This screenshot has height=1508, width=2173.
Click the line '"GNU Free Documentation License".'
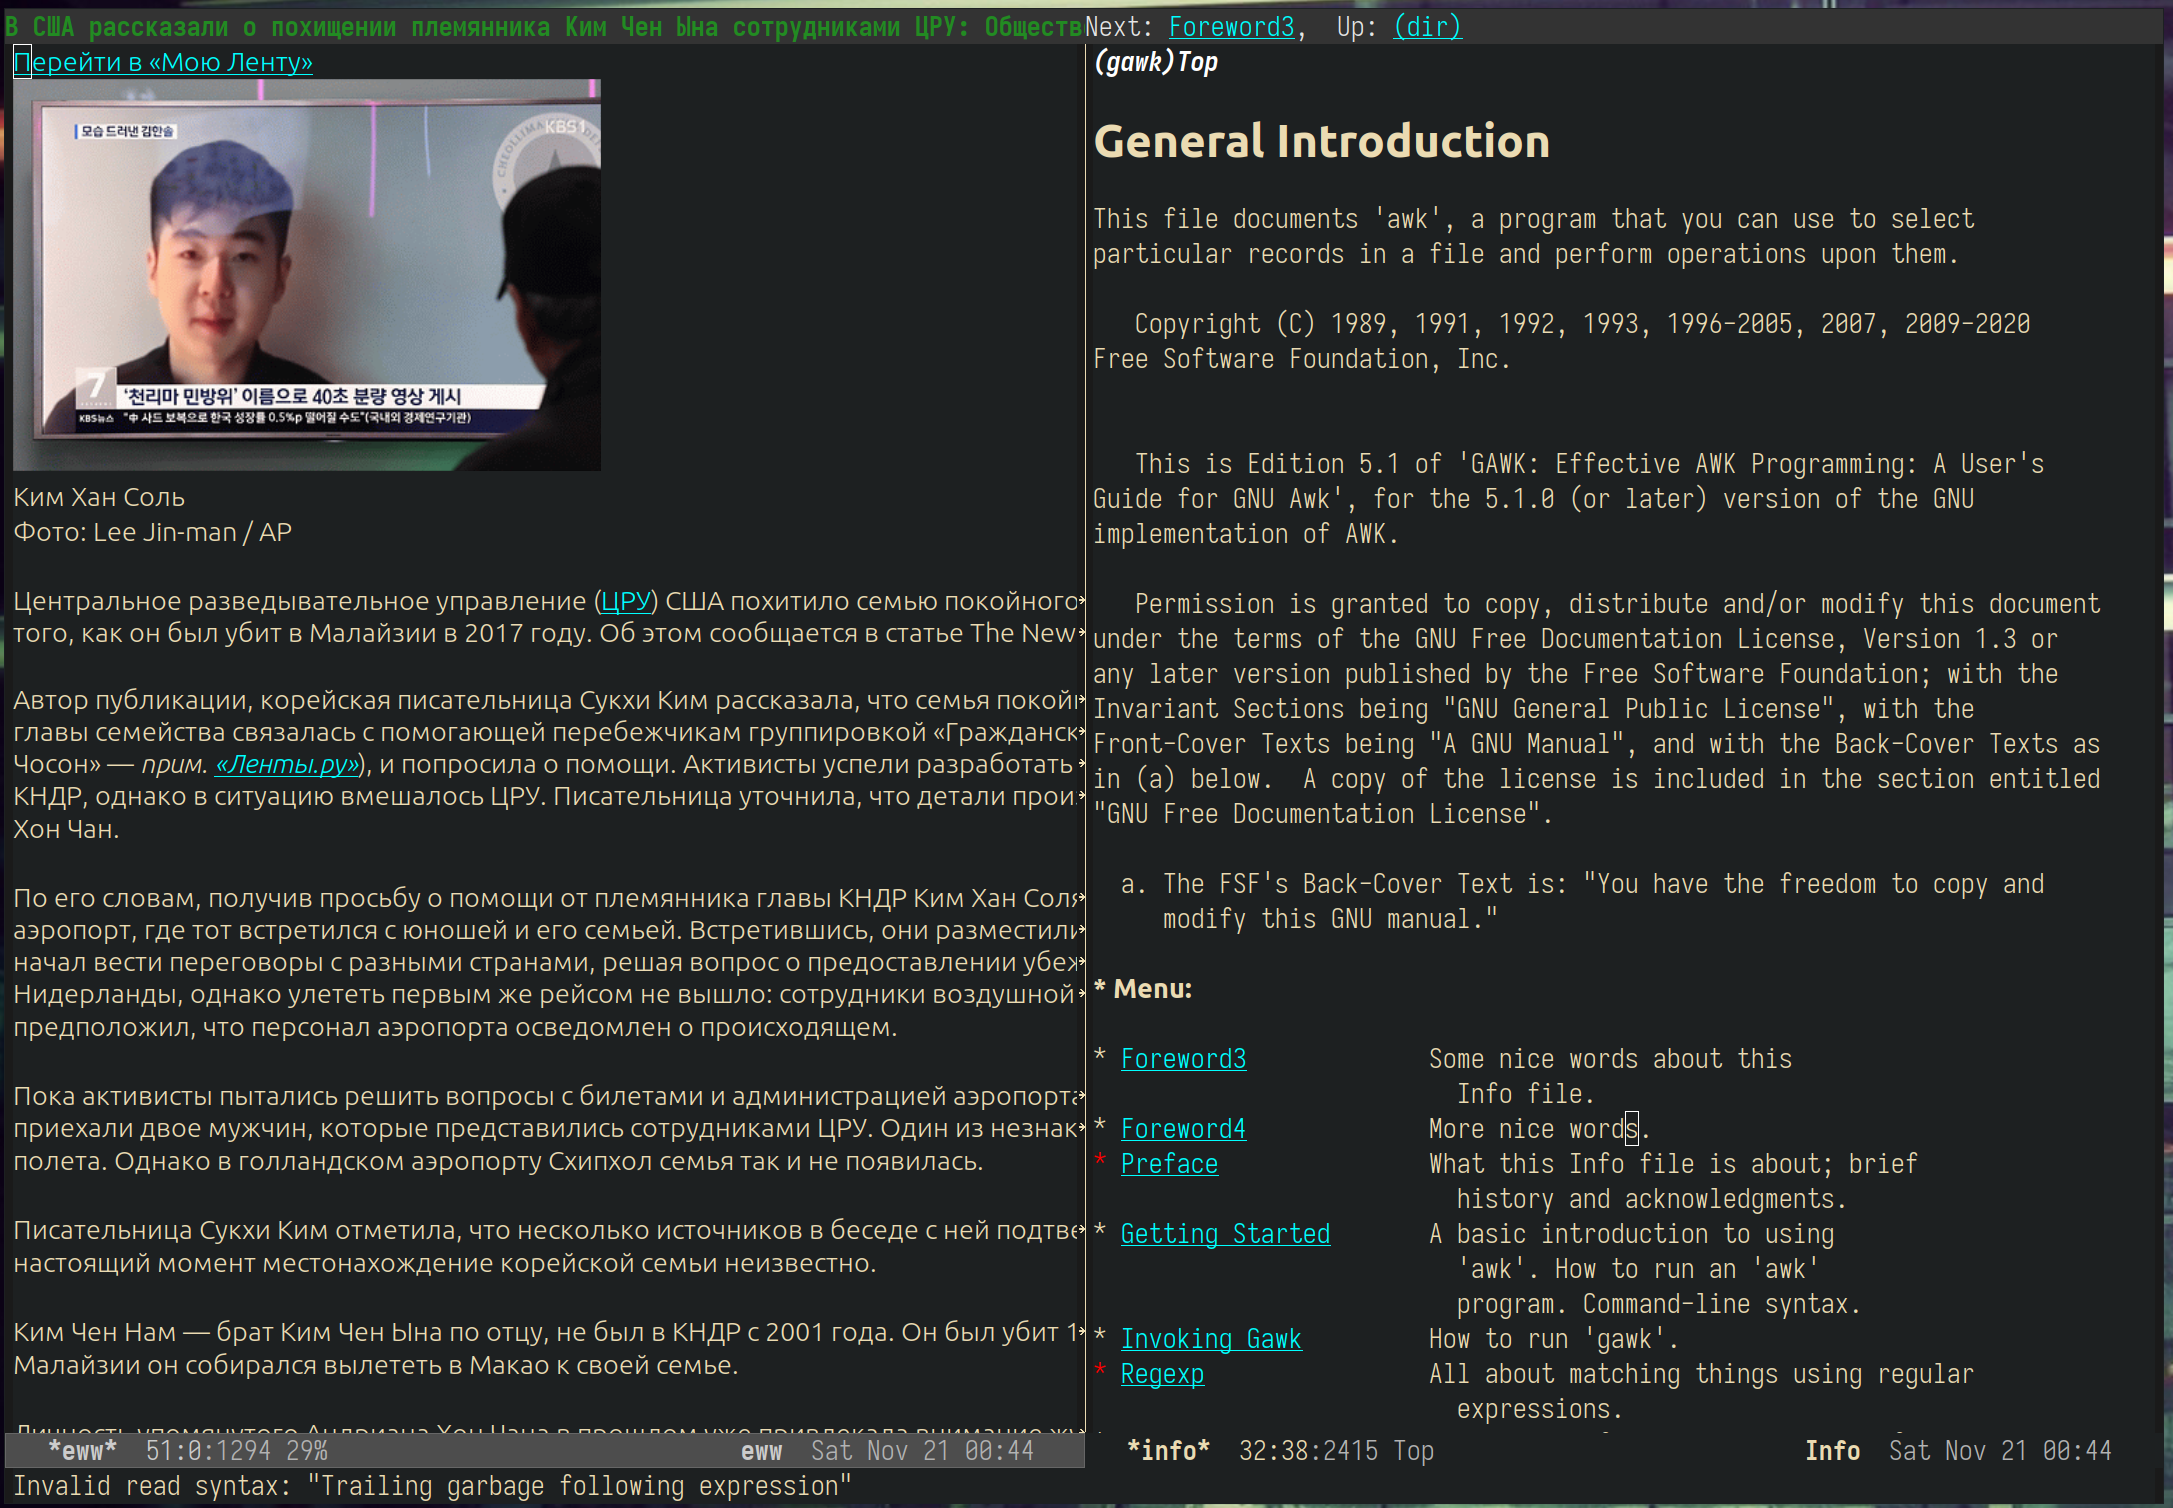pyautogui.click(x=1322, y=814)
